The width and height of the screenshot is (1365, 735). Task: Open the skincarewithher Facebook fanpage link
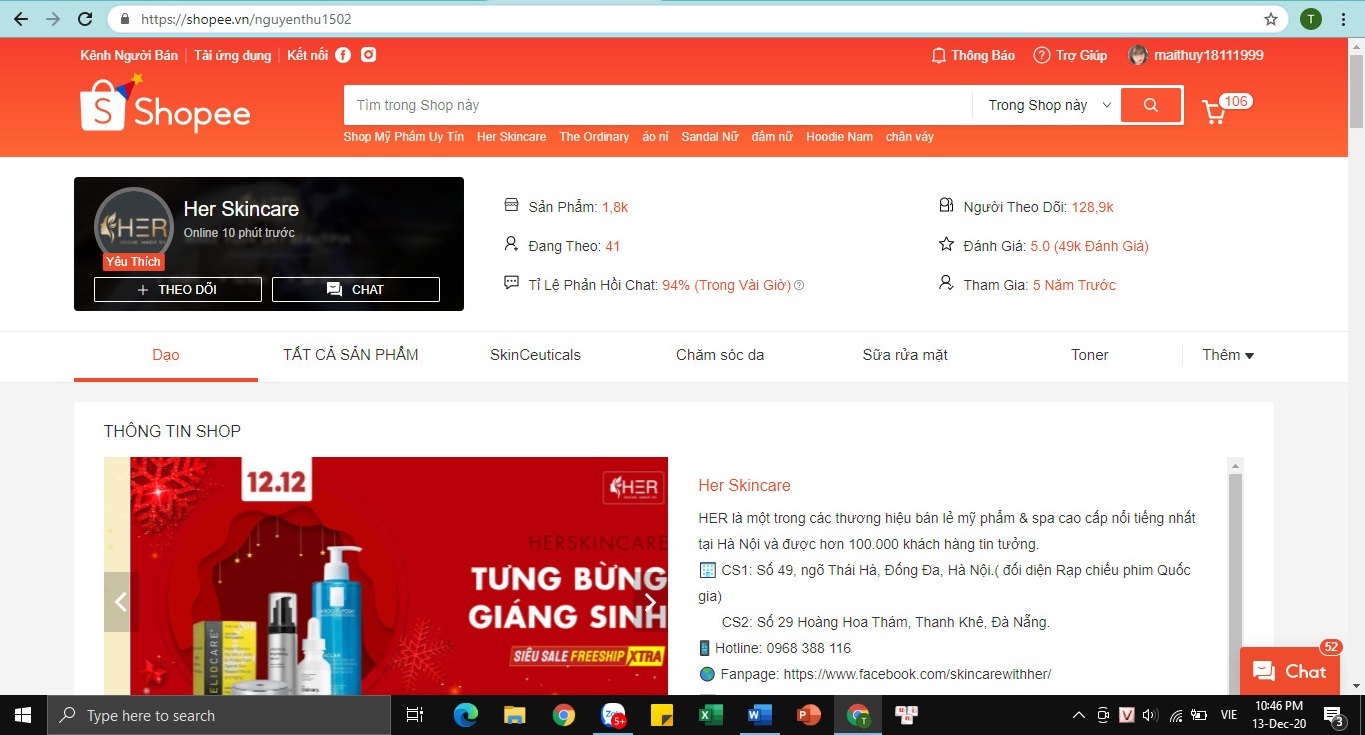point(917,674)
